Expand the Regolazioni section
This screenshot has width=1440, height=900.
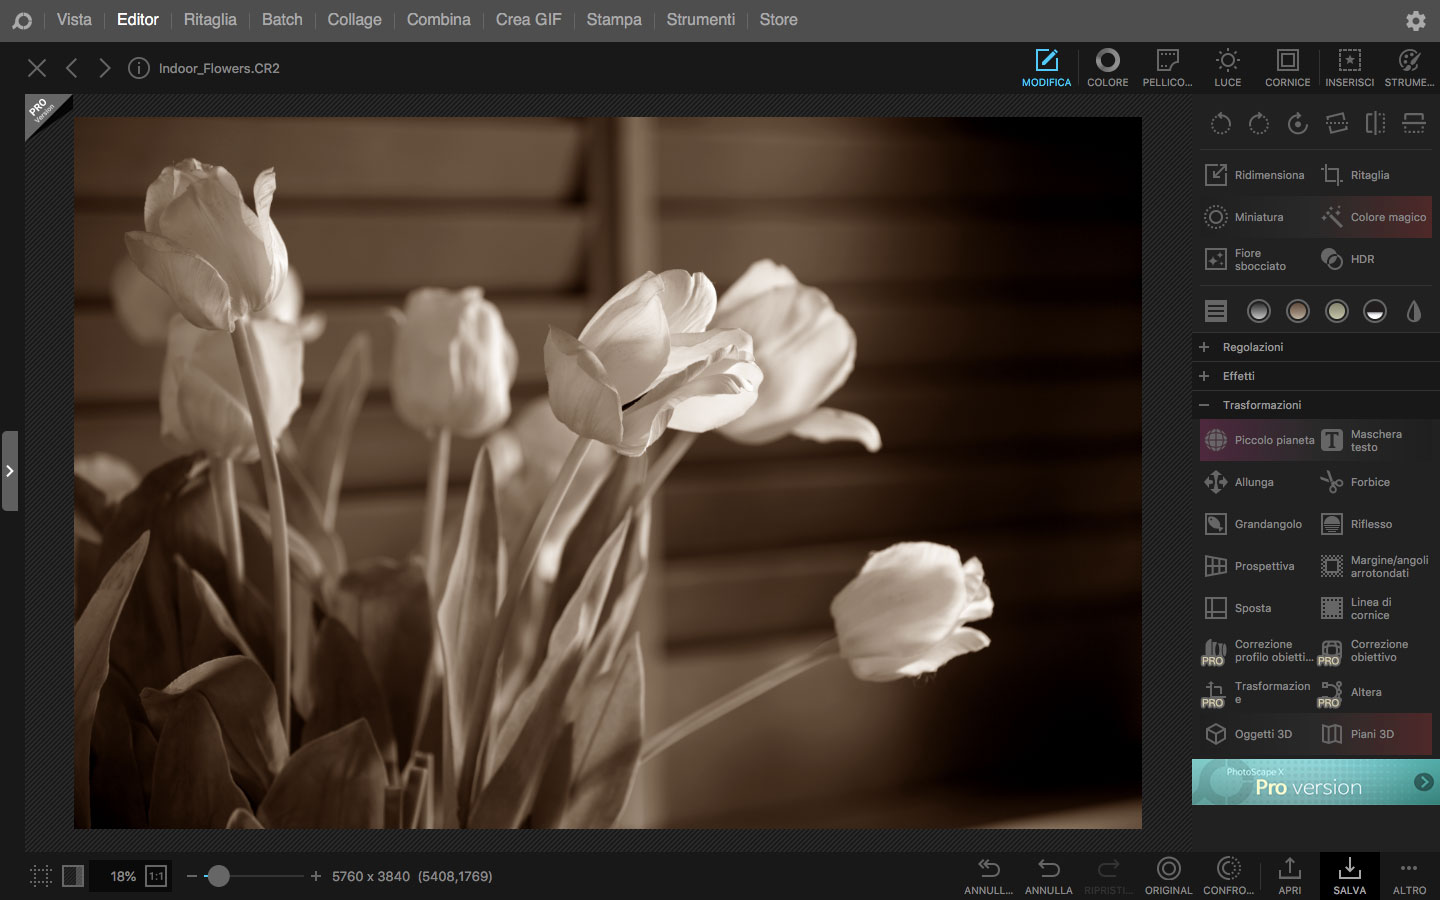tap(1252, 347)
